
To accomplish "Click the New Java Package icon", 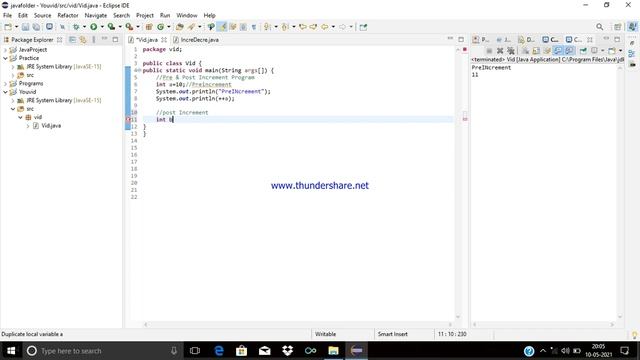I will pos(149,27).
